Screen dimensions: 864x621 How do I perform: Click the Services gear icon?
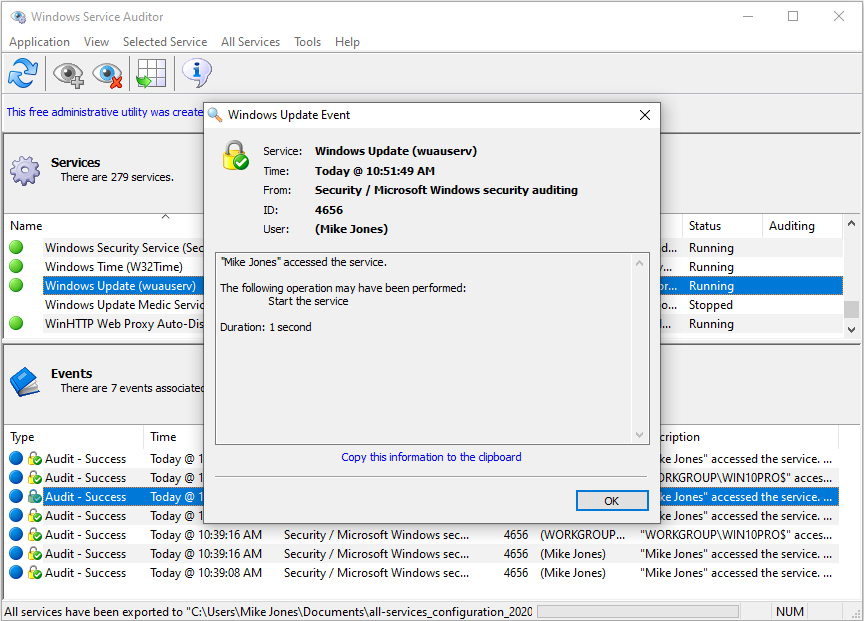(25, 170)
